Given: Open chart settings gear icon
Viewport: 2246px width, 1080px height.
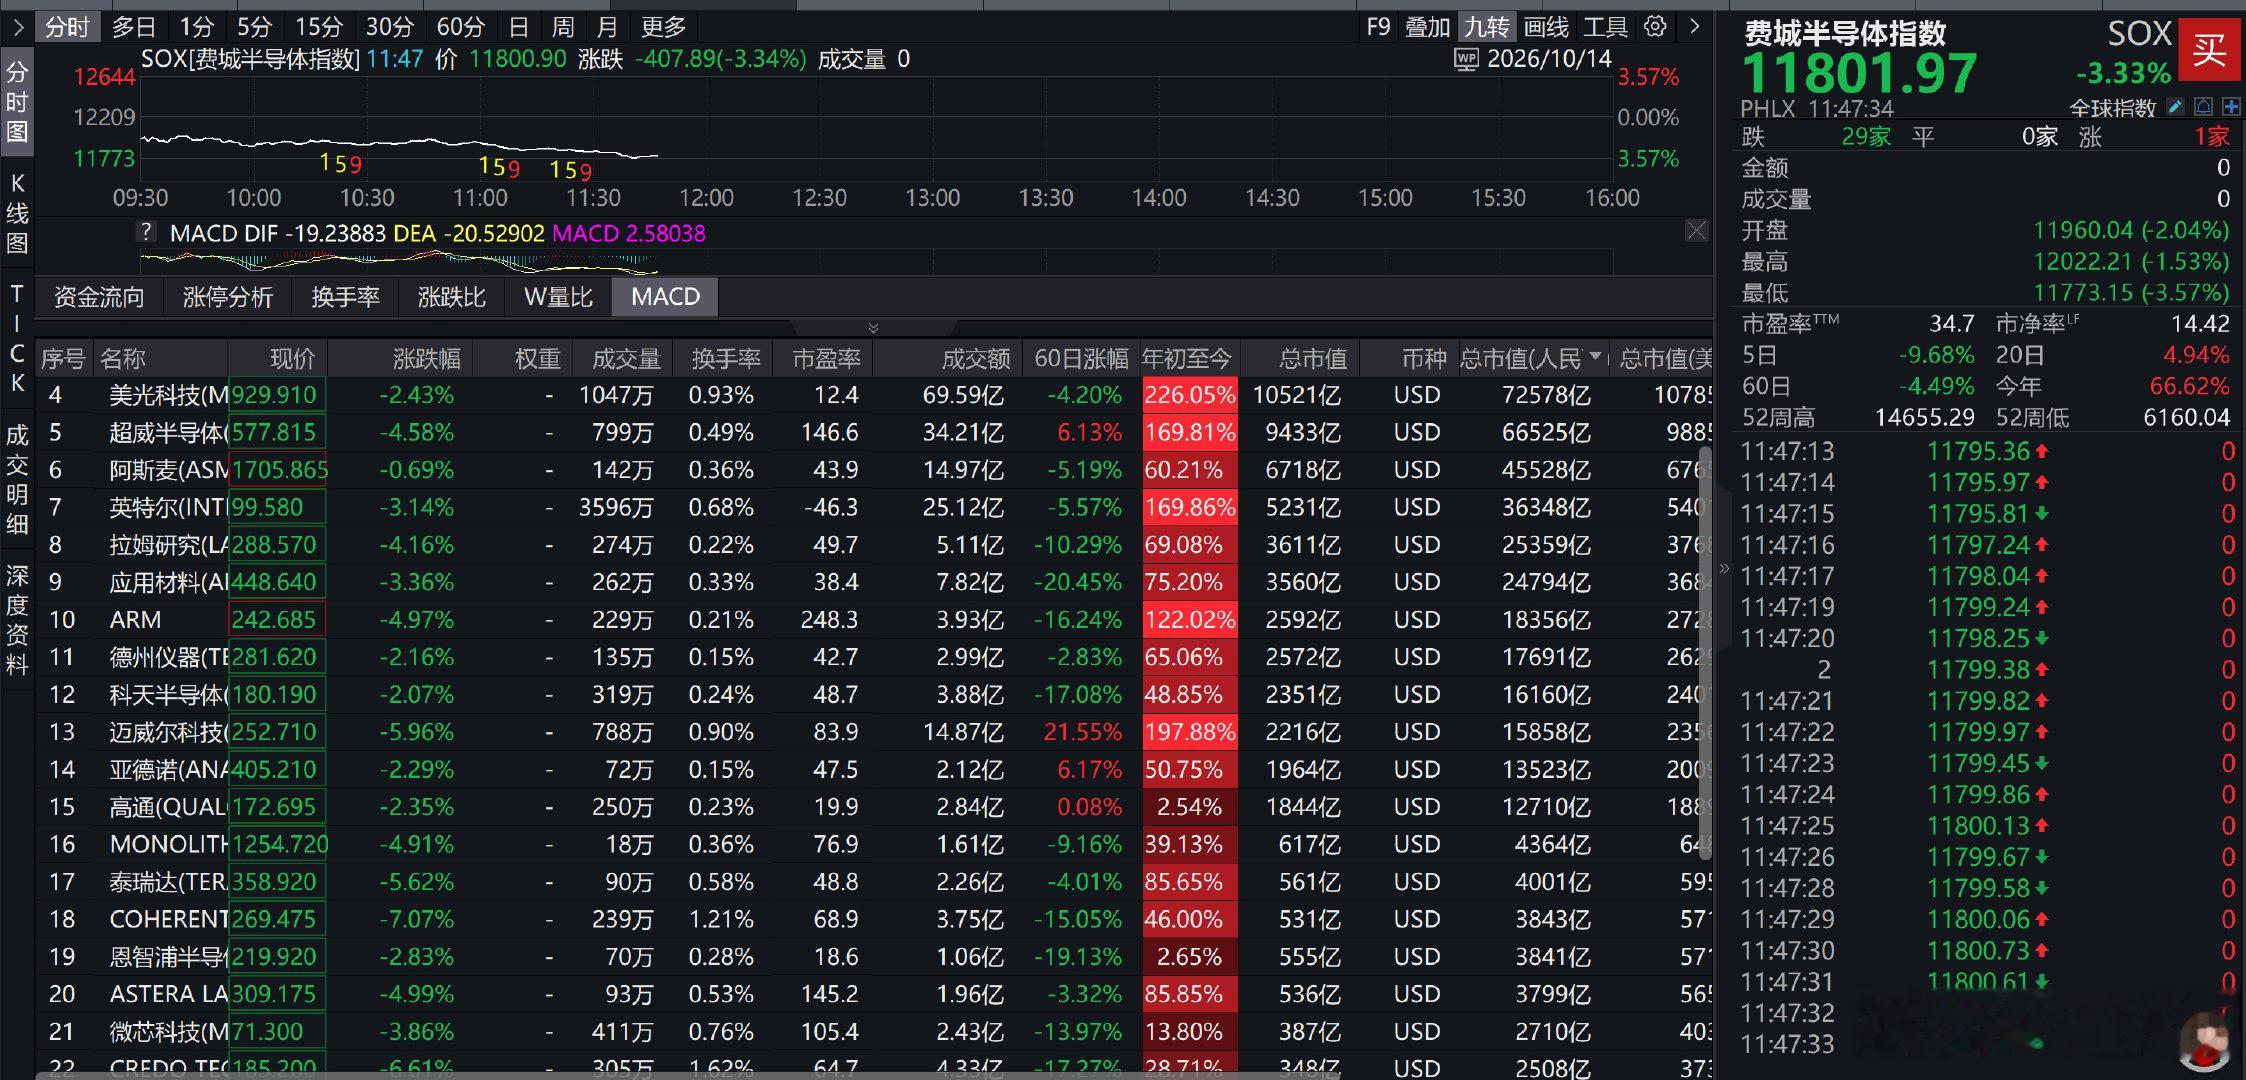Looking at the screenshot, I should coord(1655,27).
